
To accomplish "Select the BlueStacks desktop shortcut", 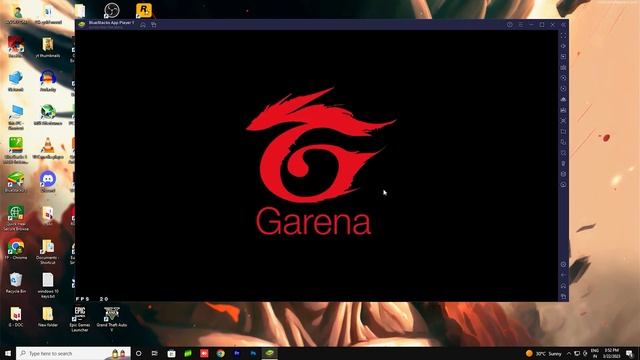I will [x=16, y=182].
